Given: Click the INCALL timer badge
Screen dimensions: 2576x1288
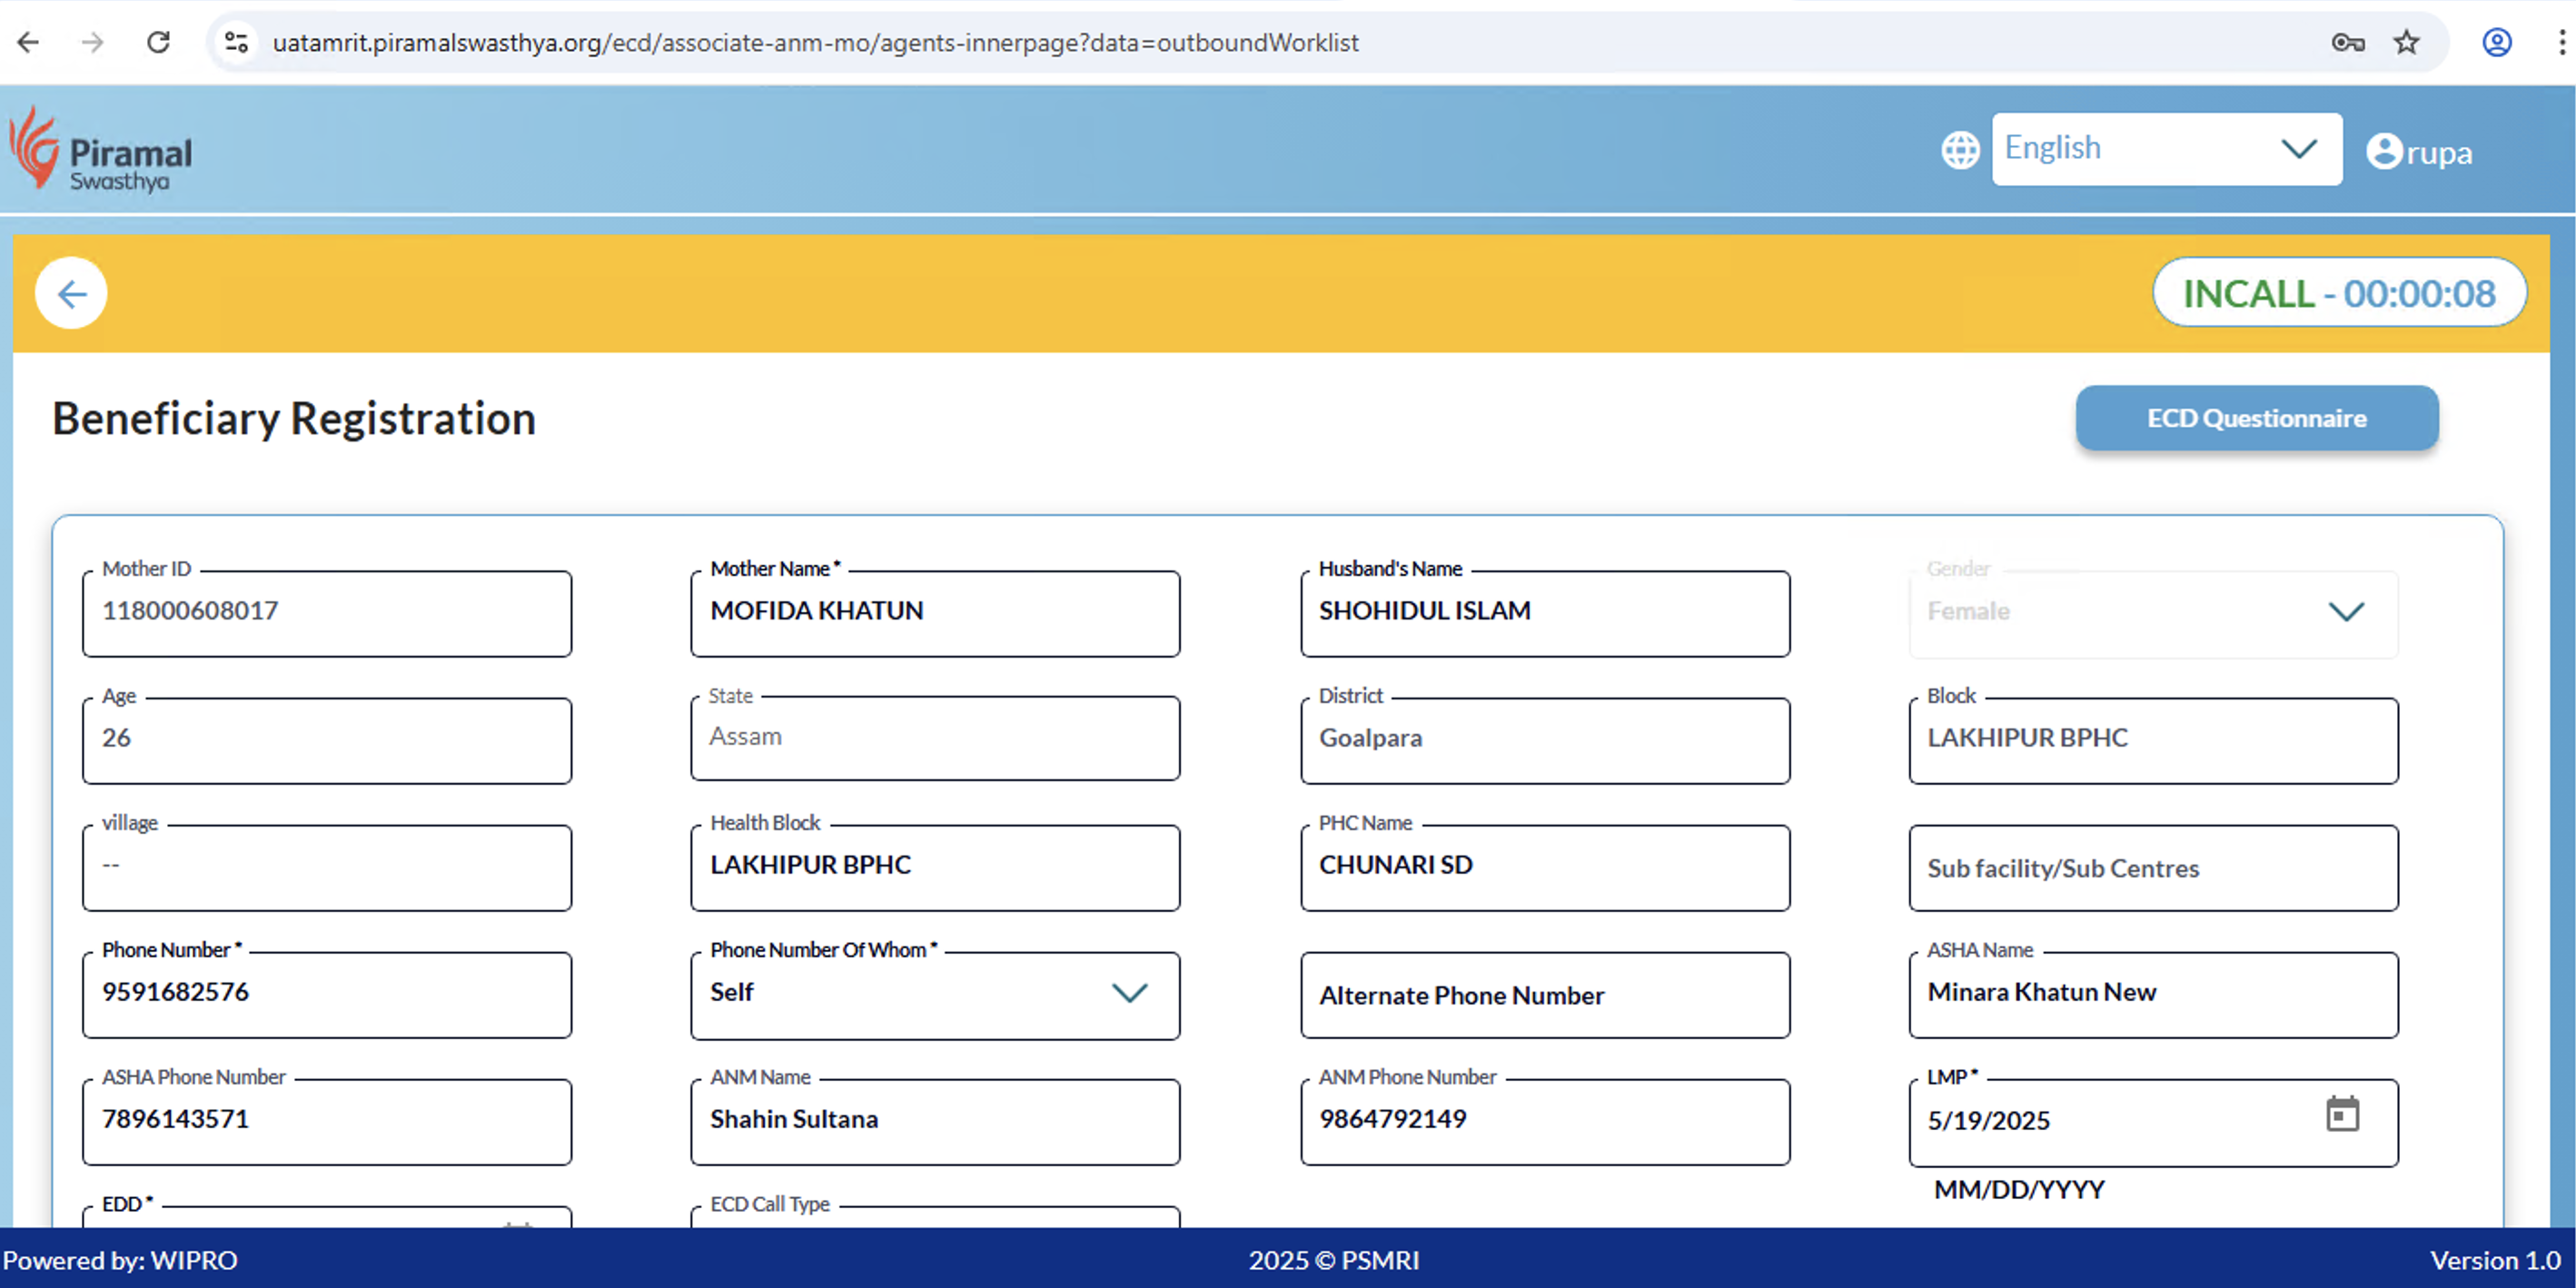Looking at the screenshot, I should pos(2339,293).
